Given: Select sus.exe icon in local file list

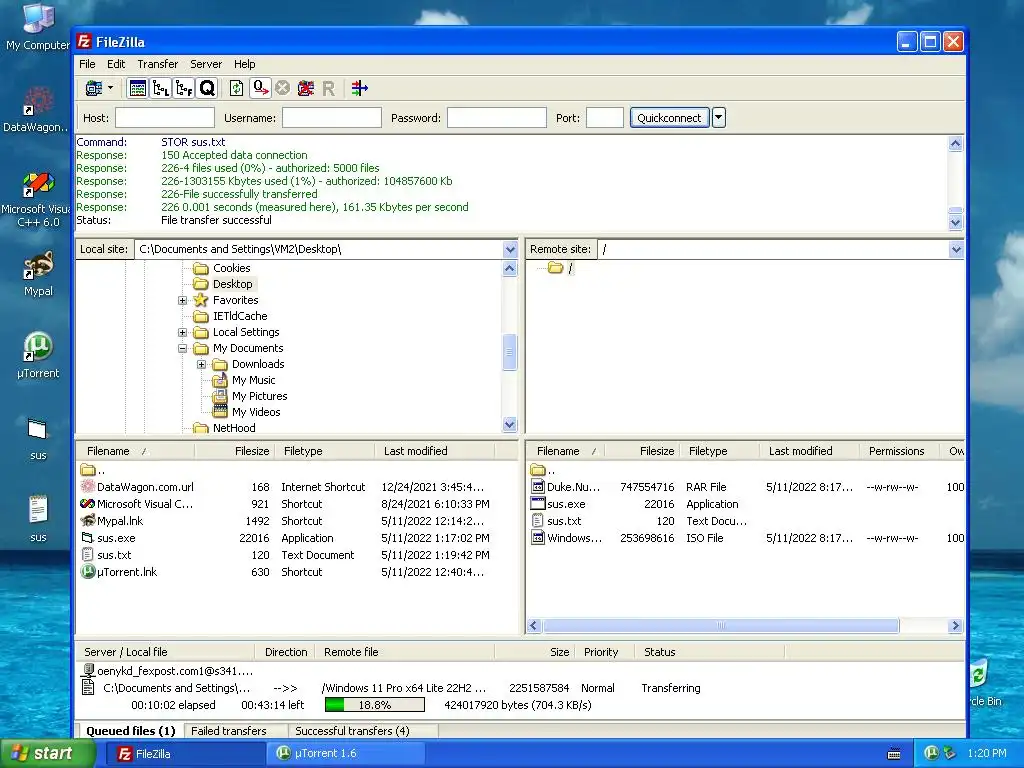Looking at the screenshot, I should tap(88, 537).
